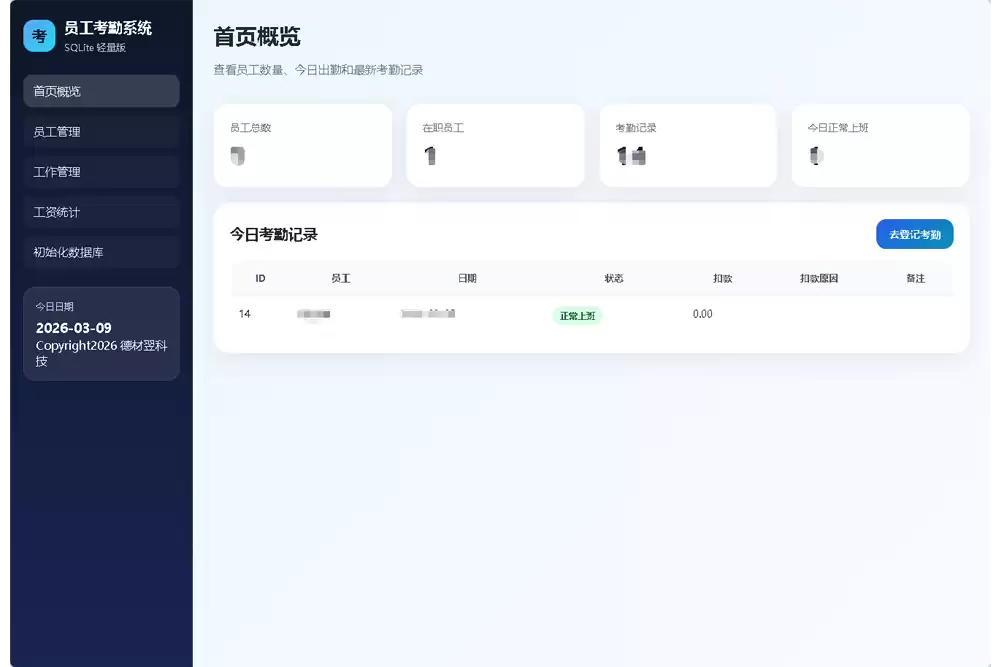The width and height of the screenshot is (1000, 667).
Task: Click the ID column header
Action: [260, 278]
